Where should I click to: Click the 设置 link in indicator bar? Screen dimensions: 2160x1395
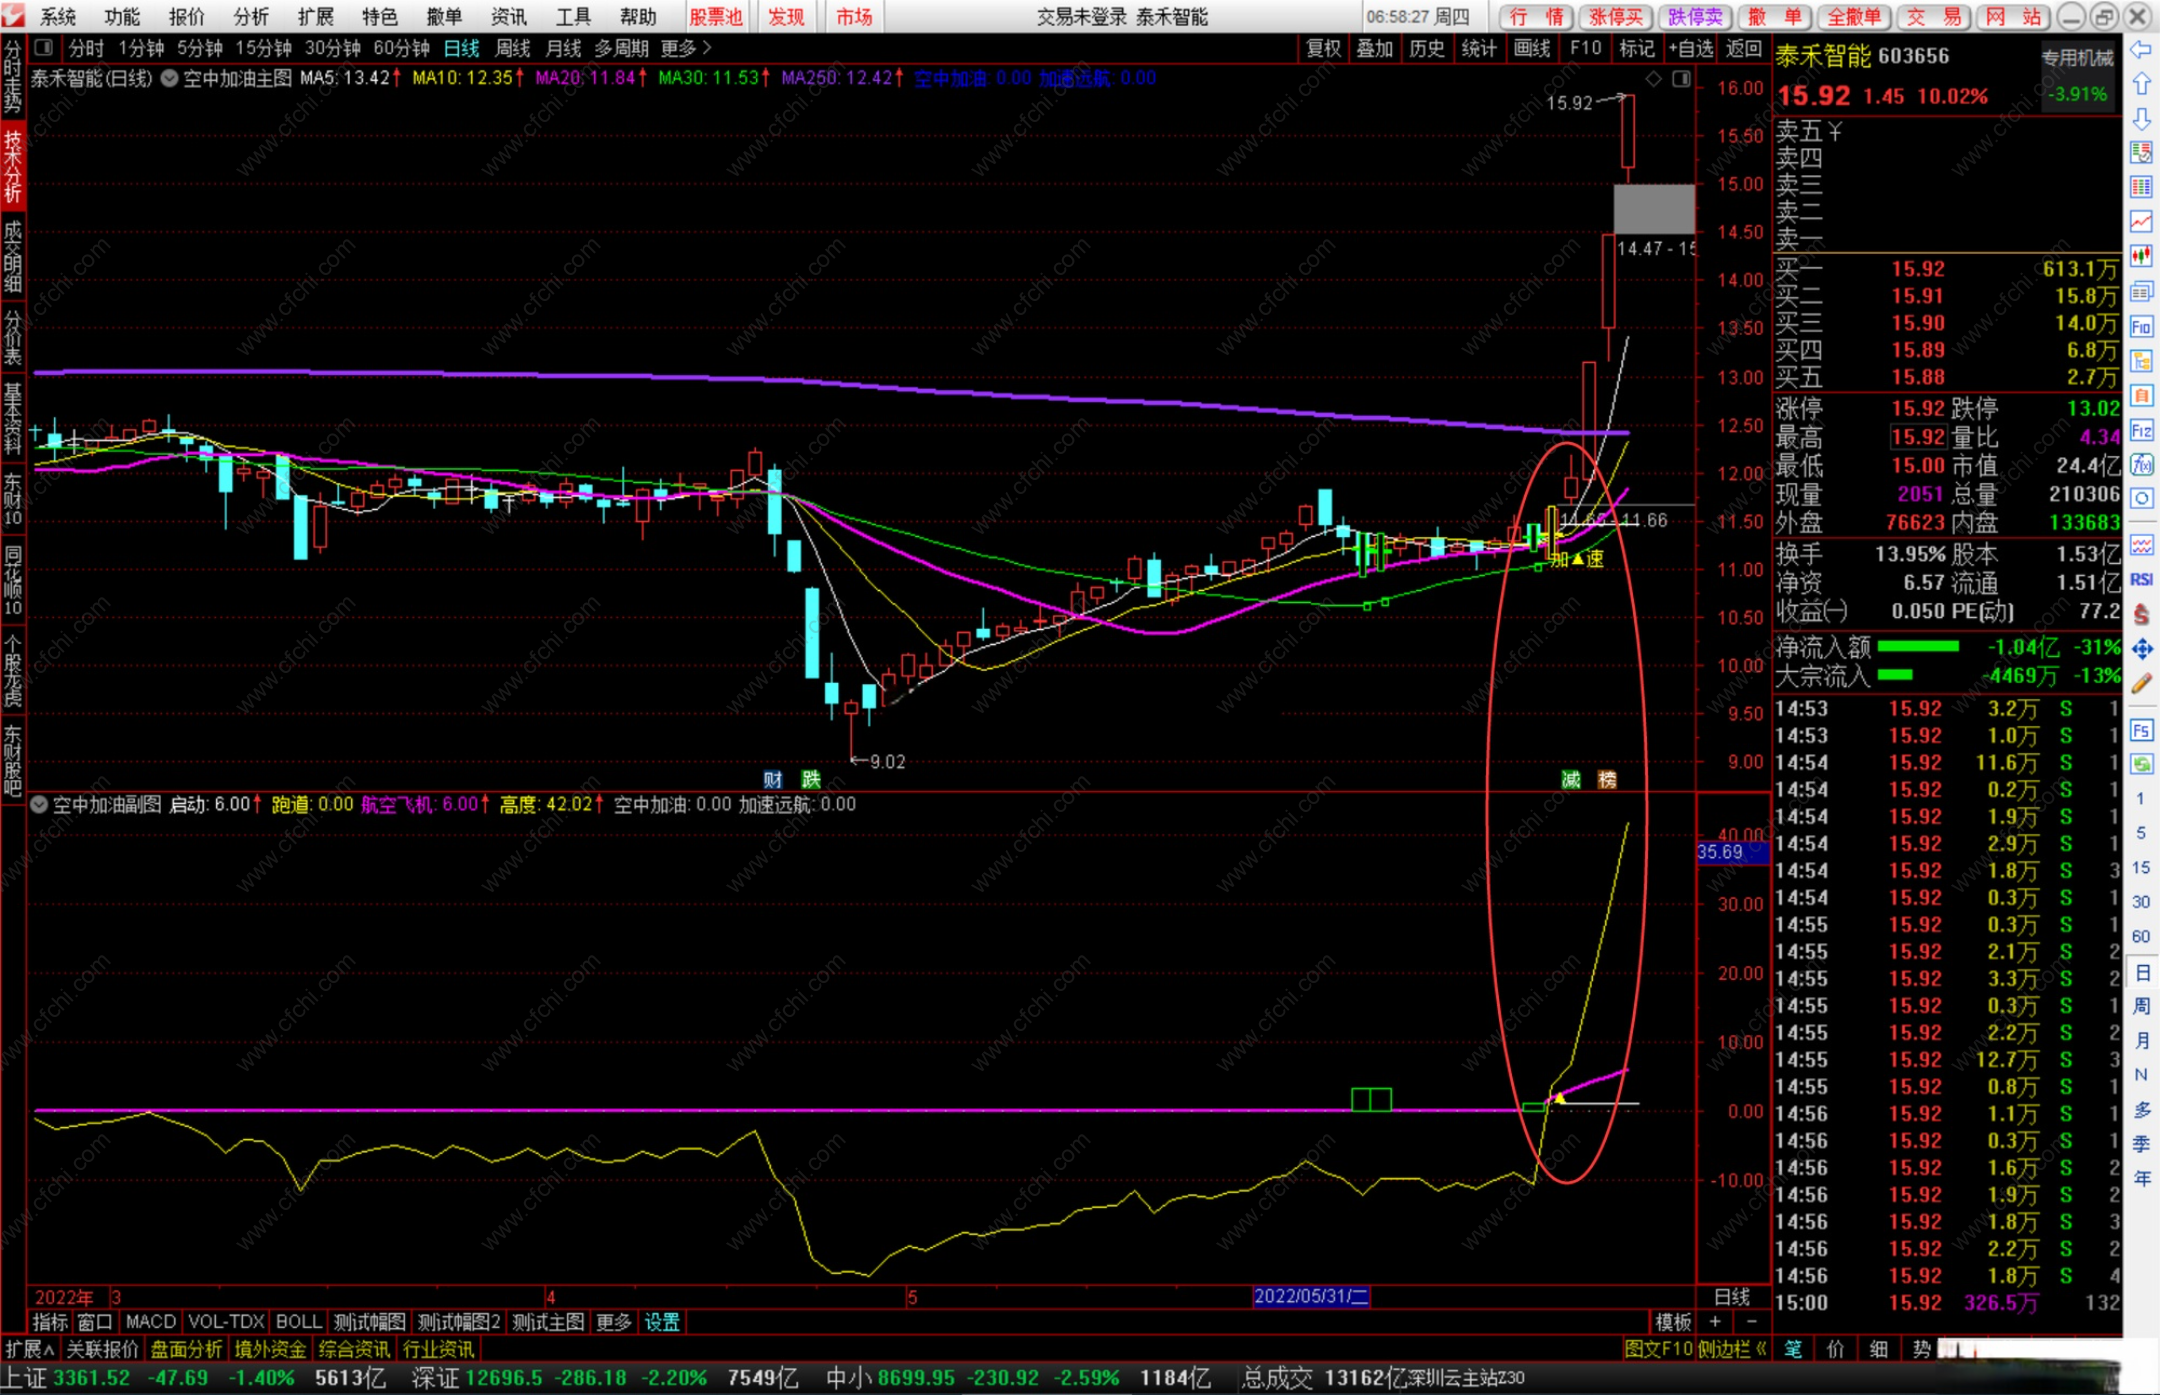661,1322
